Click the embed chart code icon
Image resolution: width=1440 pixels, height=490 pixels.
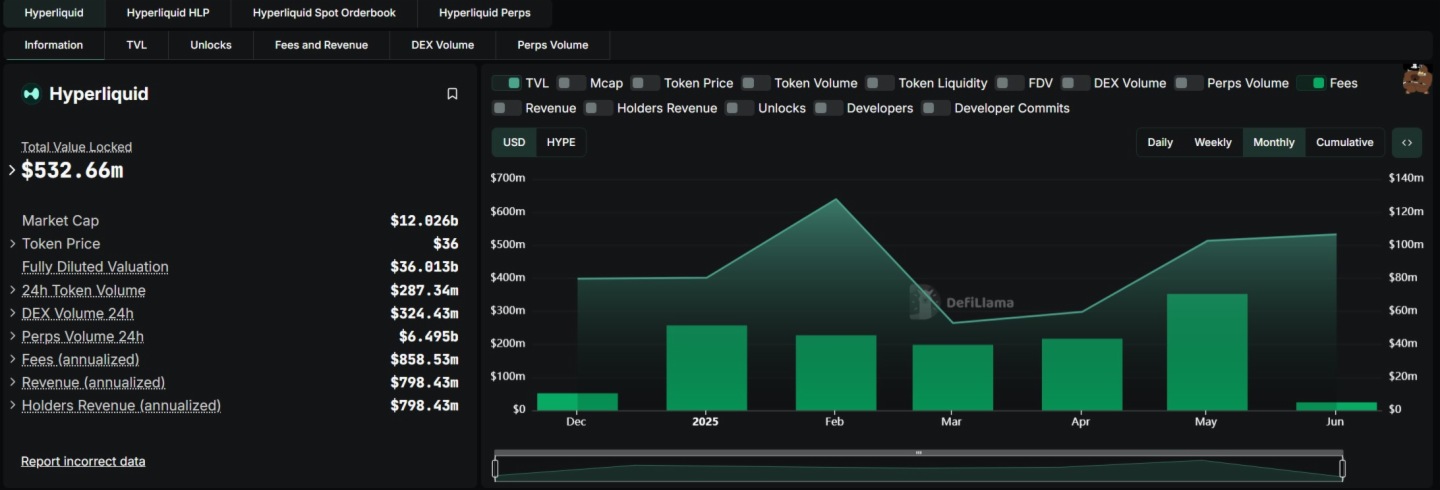pyautogui.click(x=1406, y=142)
